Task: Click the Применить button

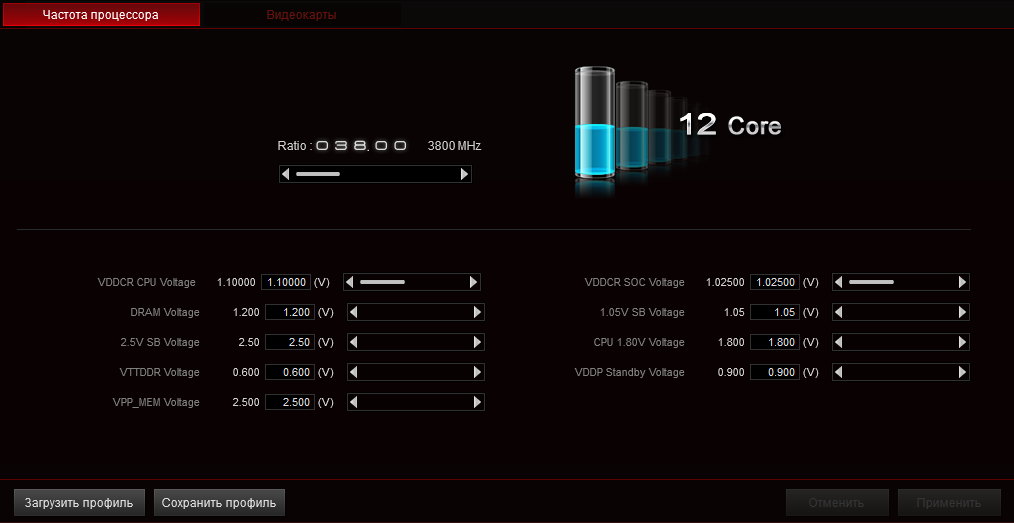Action: 949,502
